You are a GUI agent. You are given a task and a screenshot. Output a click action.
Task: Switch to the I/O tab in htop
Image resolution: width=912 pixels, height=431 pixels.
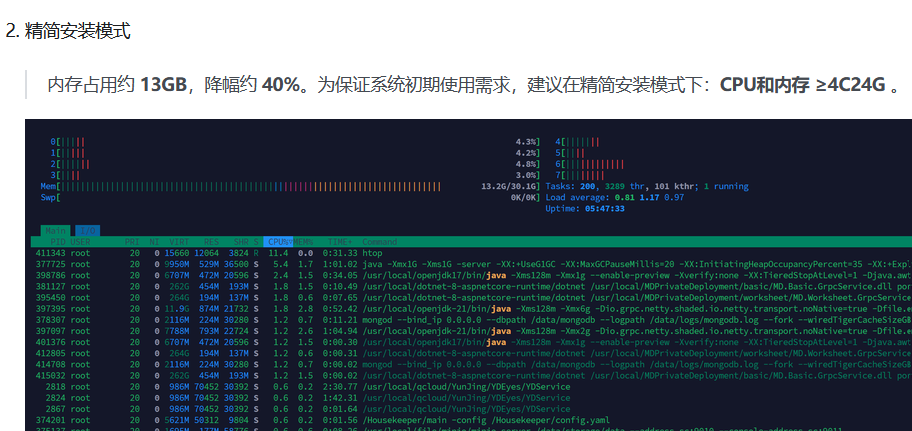coord(87,231)
